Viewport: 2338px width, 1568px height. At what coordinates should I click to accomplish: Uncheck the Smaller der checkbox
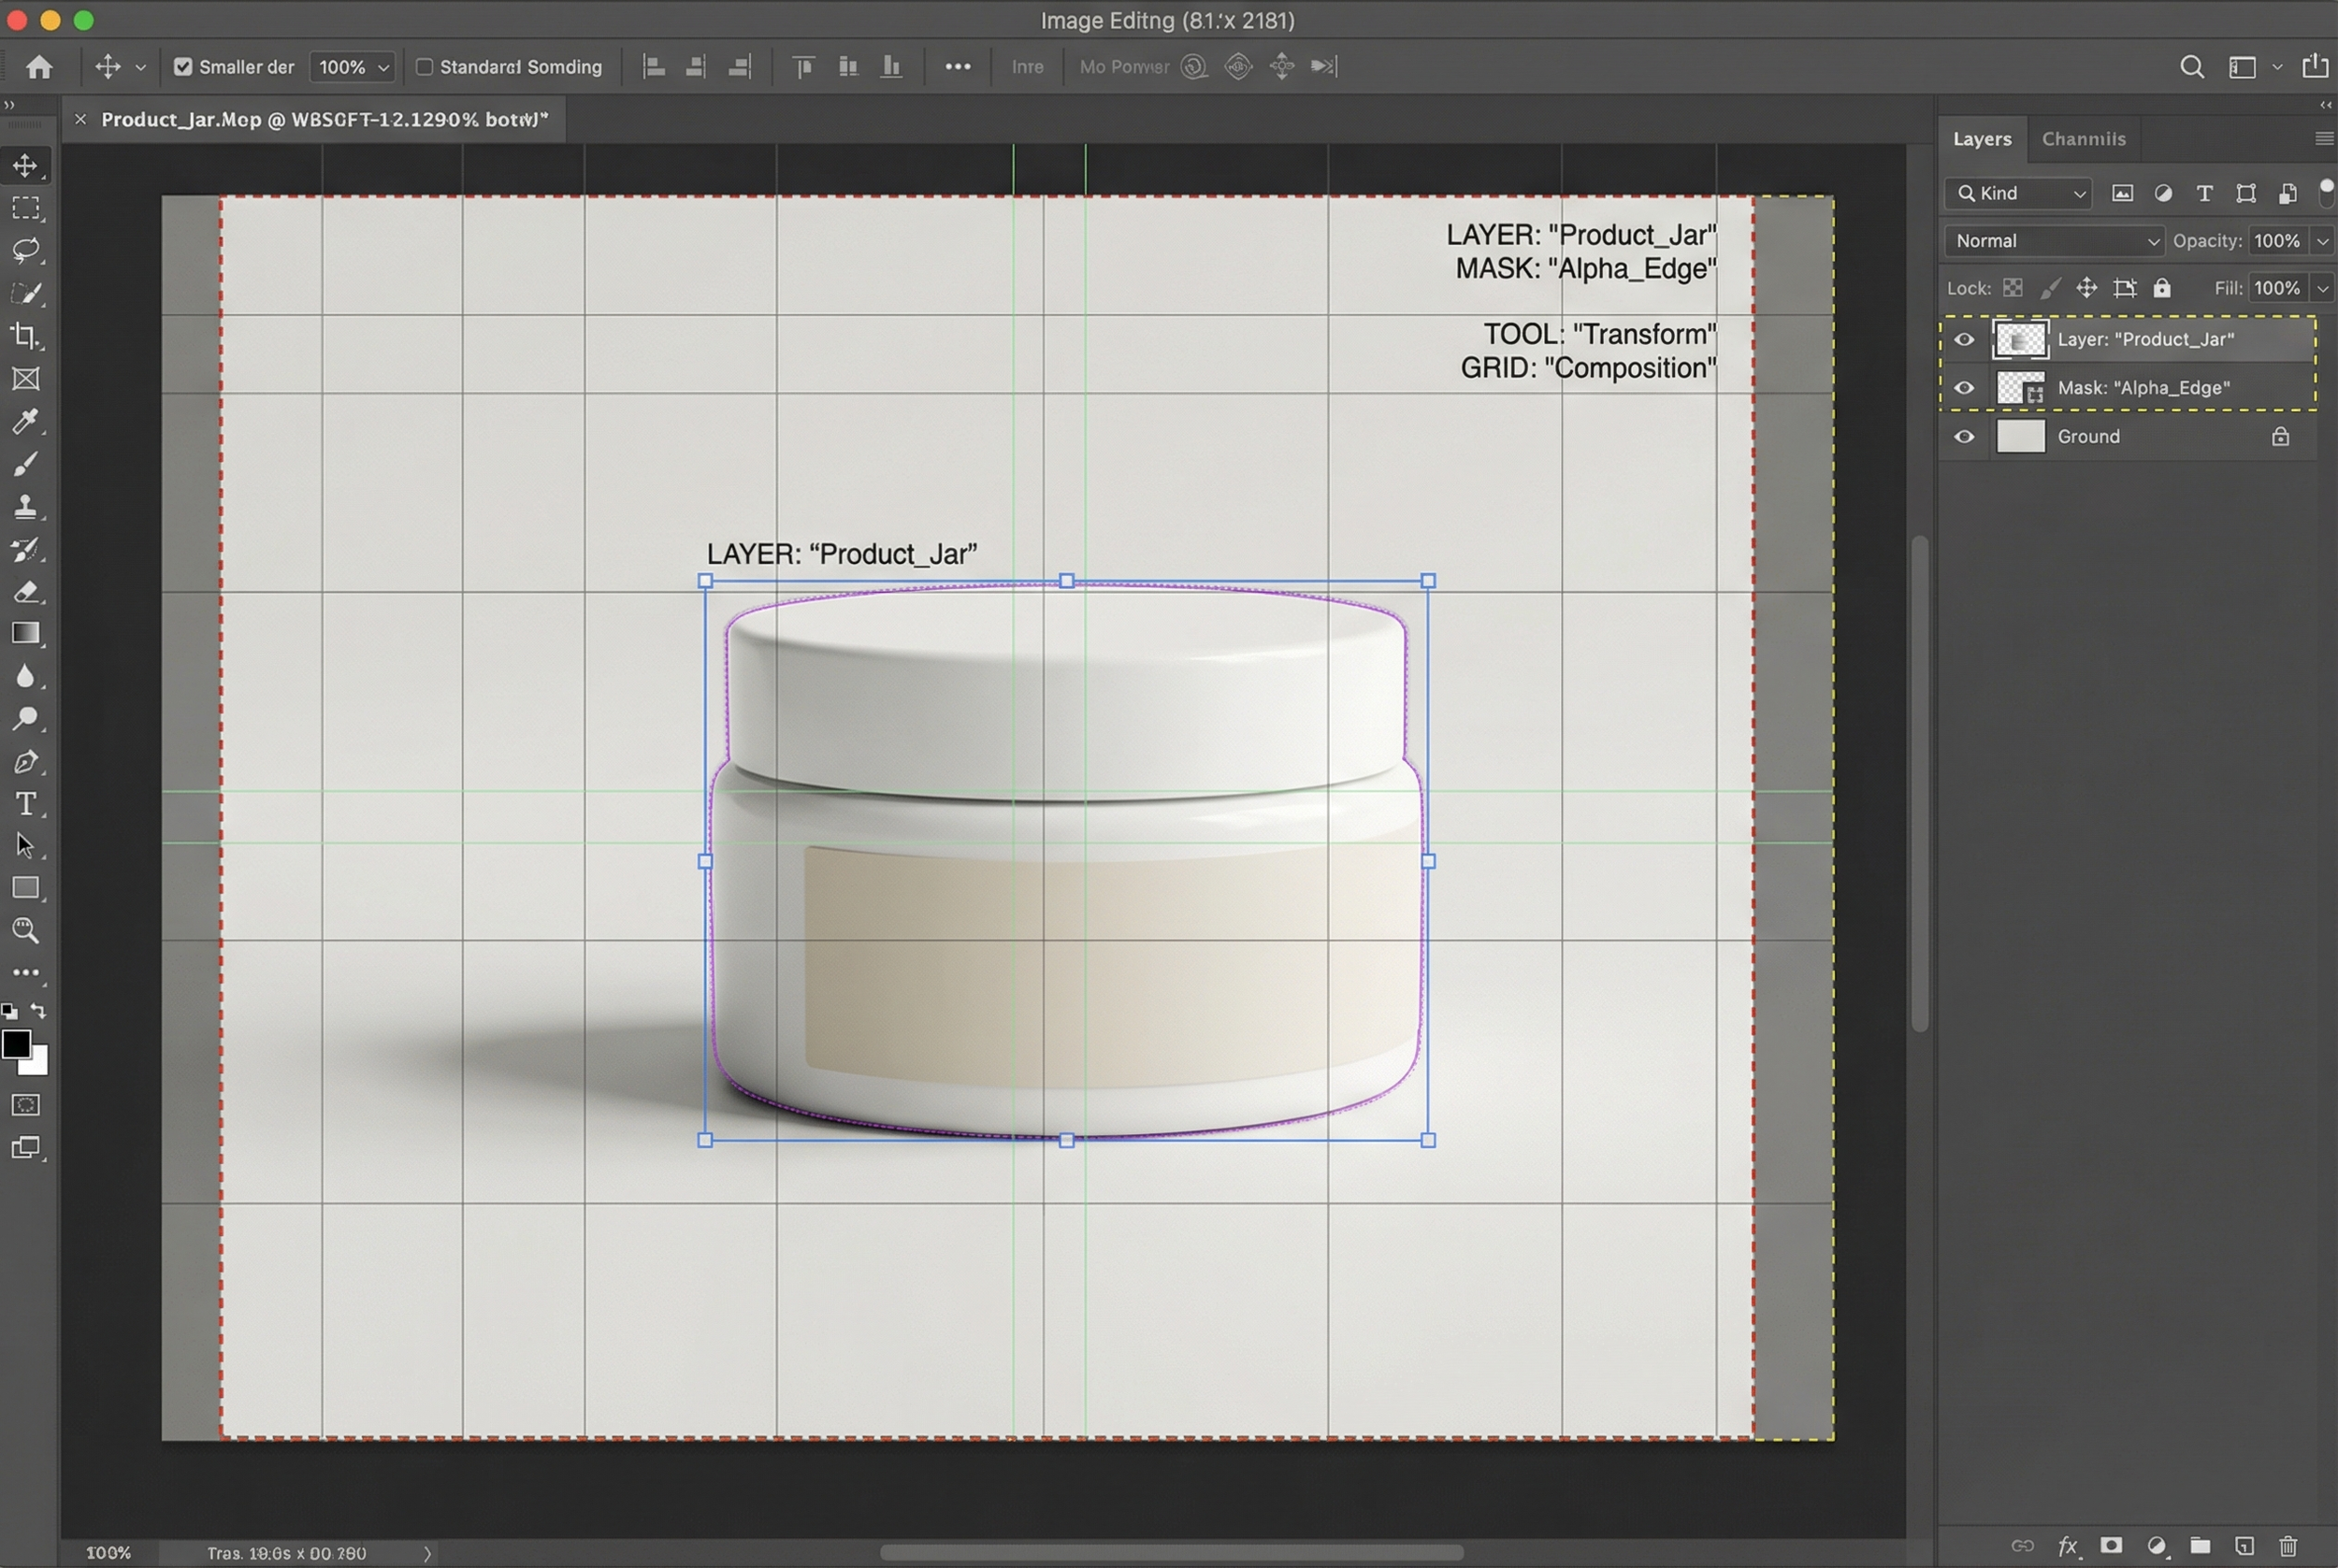click(183, 67)
